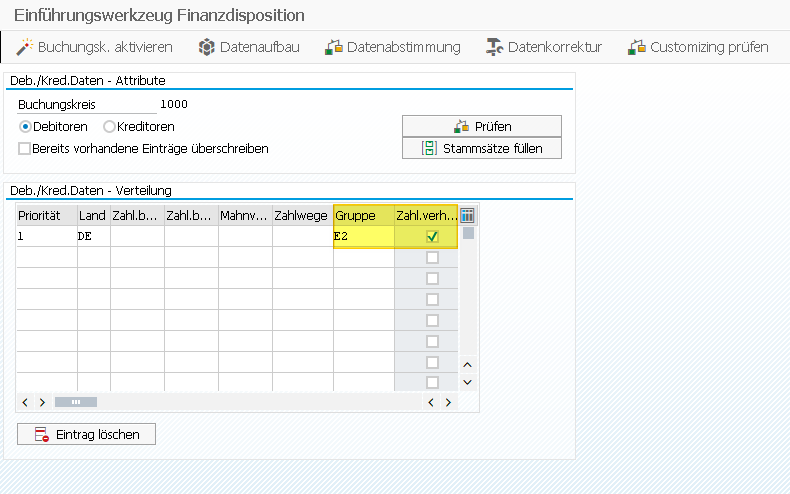
Task: Click the horizontal scrollbar thumb under the table
Action: [x=76, y=402]
